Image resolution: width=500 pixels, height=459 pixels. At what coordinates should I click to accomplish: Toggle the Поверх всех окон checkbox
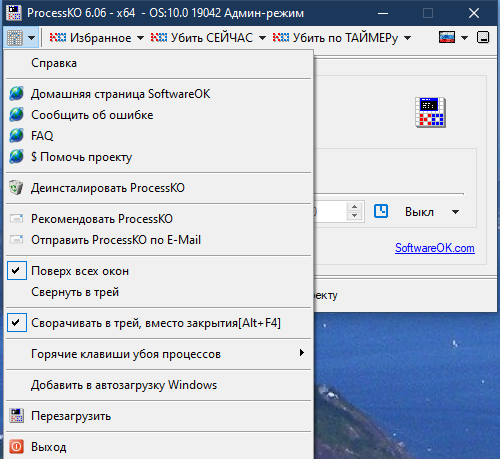(17, 271)
